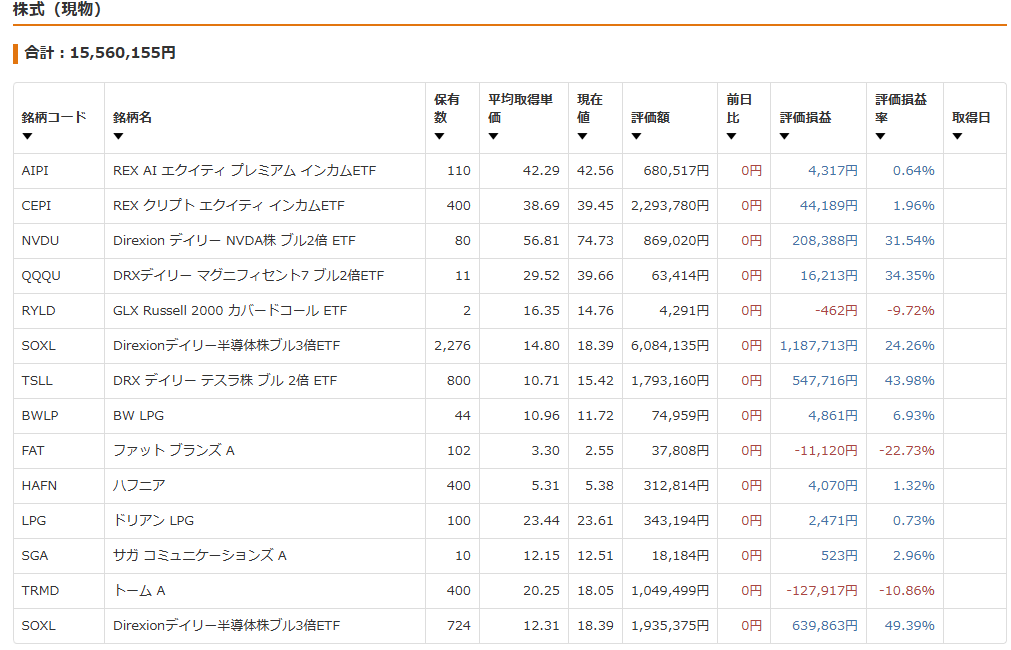The image size is (1011, 650).
Task: Click ドリアン LPG stock name
Action: [153, 520]
